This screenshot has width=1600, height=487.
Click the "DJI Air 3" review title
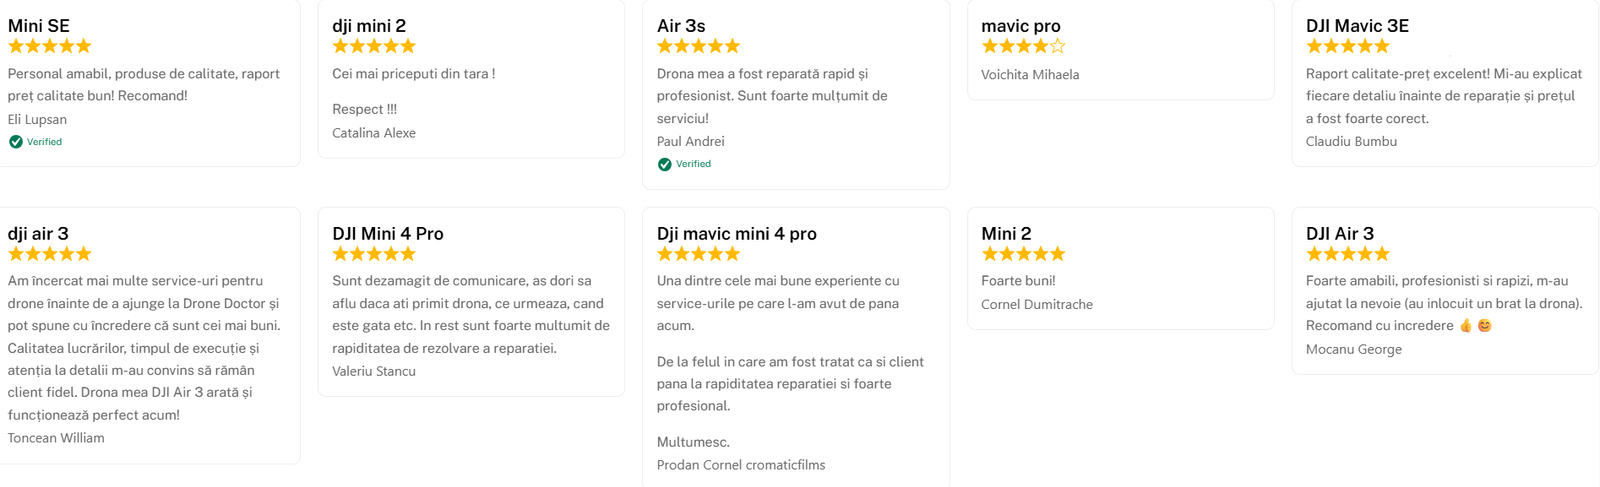tap(1340, 234)
